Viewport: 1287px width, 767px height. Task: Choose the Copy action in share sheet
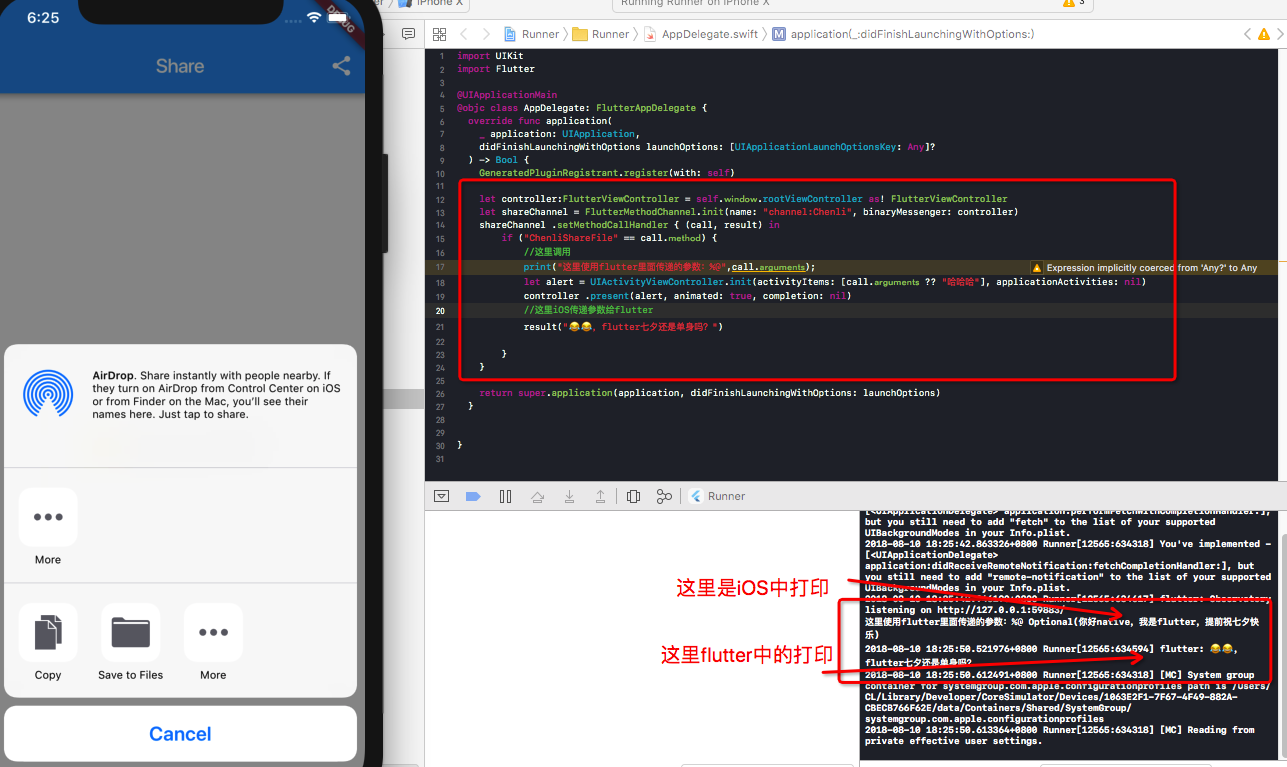(x=48, y=642)
